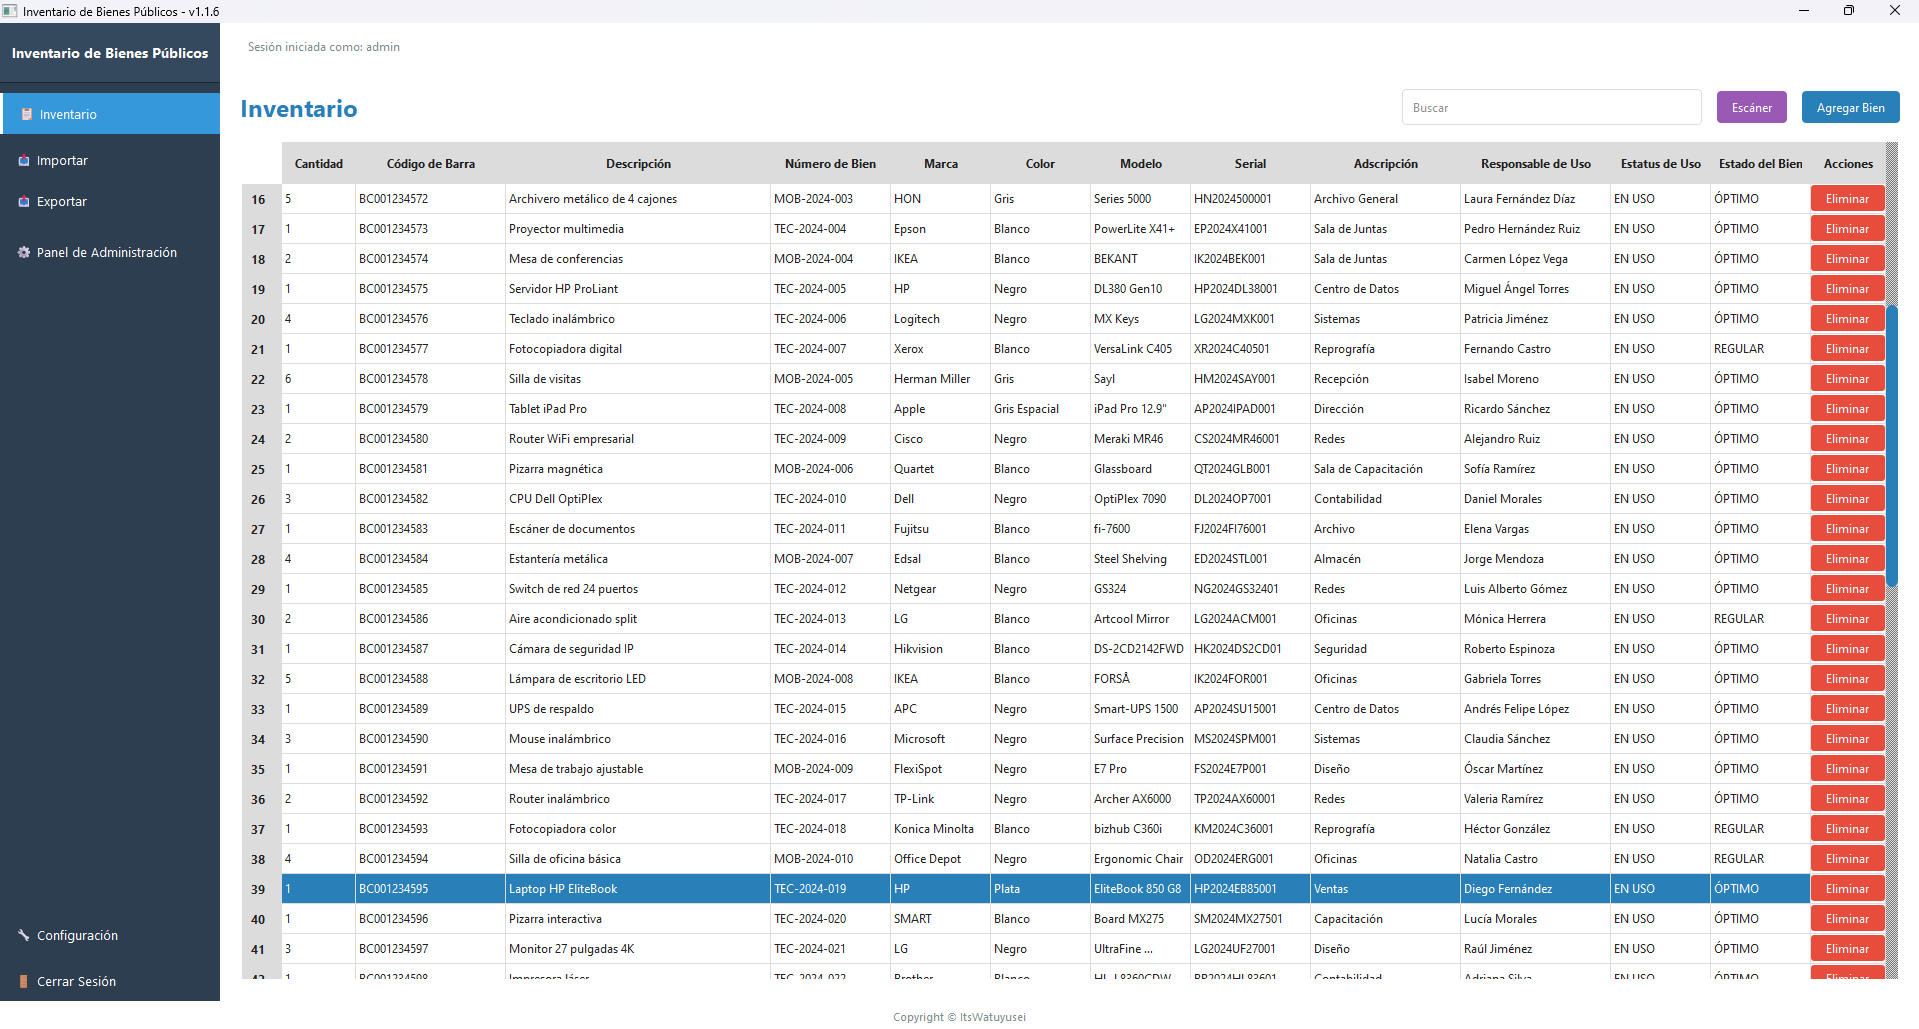The width and height of the screenshot is (1919, 1029).
Task: Select the Inventario box icon in sidebar
Action: (25, 113)
